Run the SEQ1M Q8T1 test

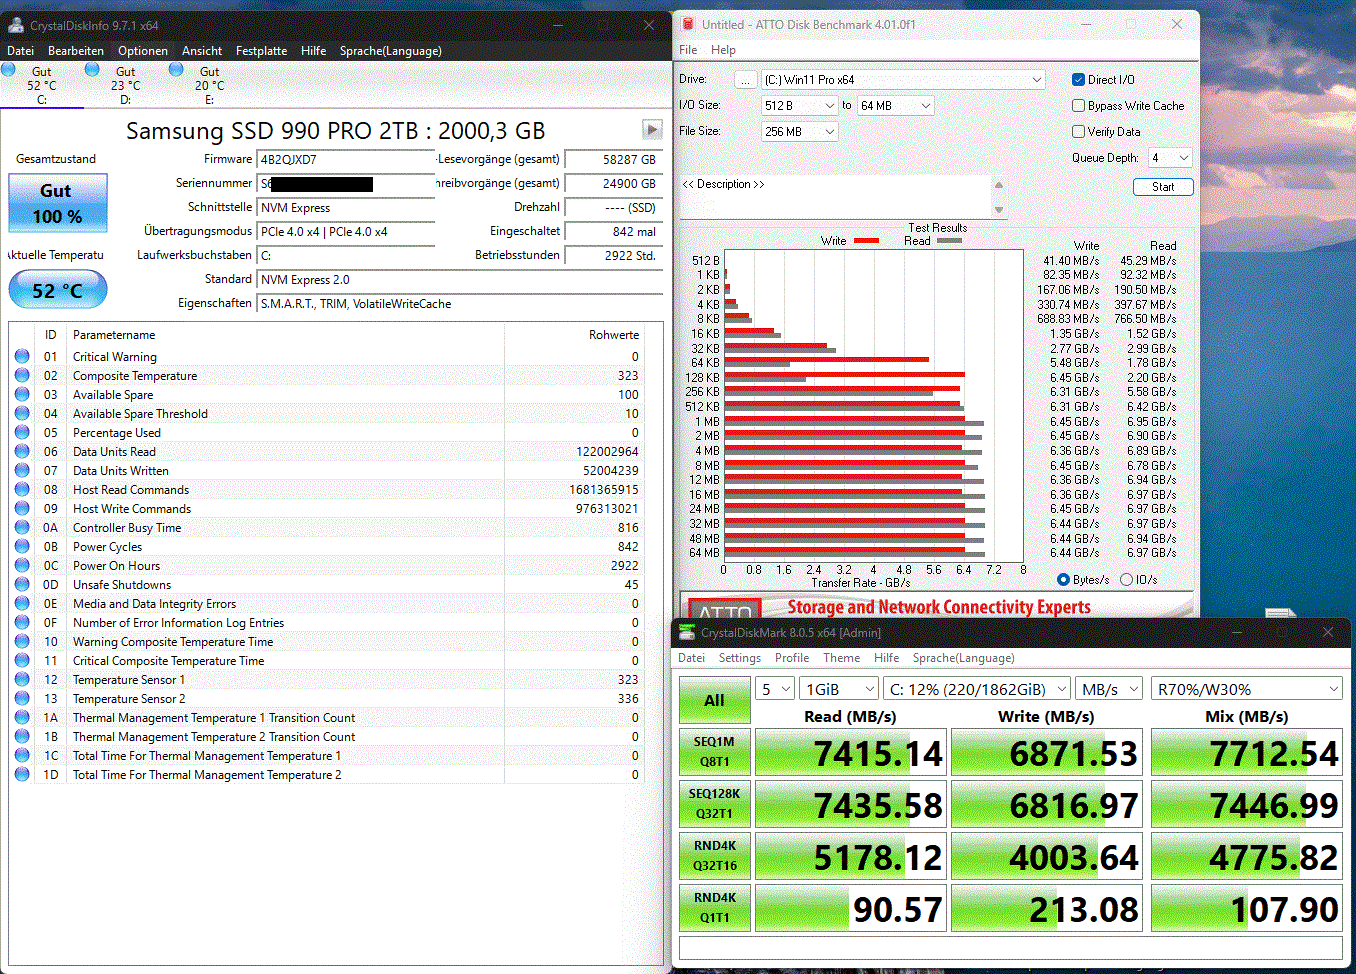point(714,751)
